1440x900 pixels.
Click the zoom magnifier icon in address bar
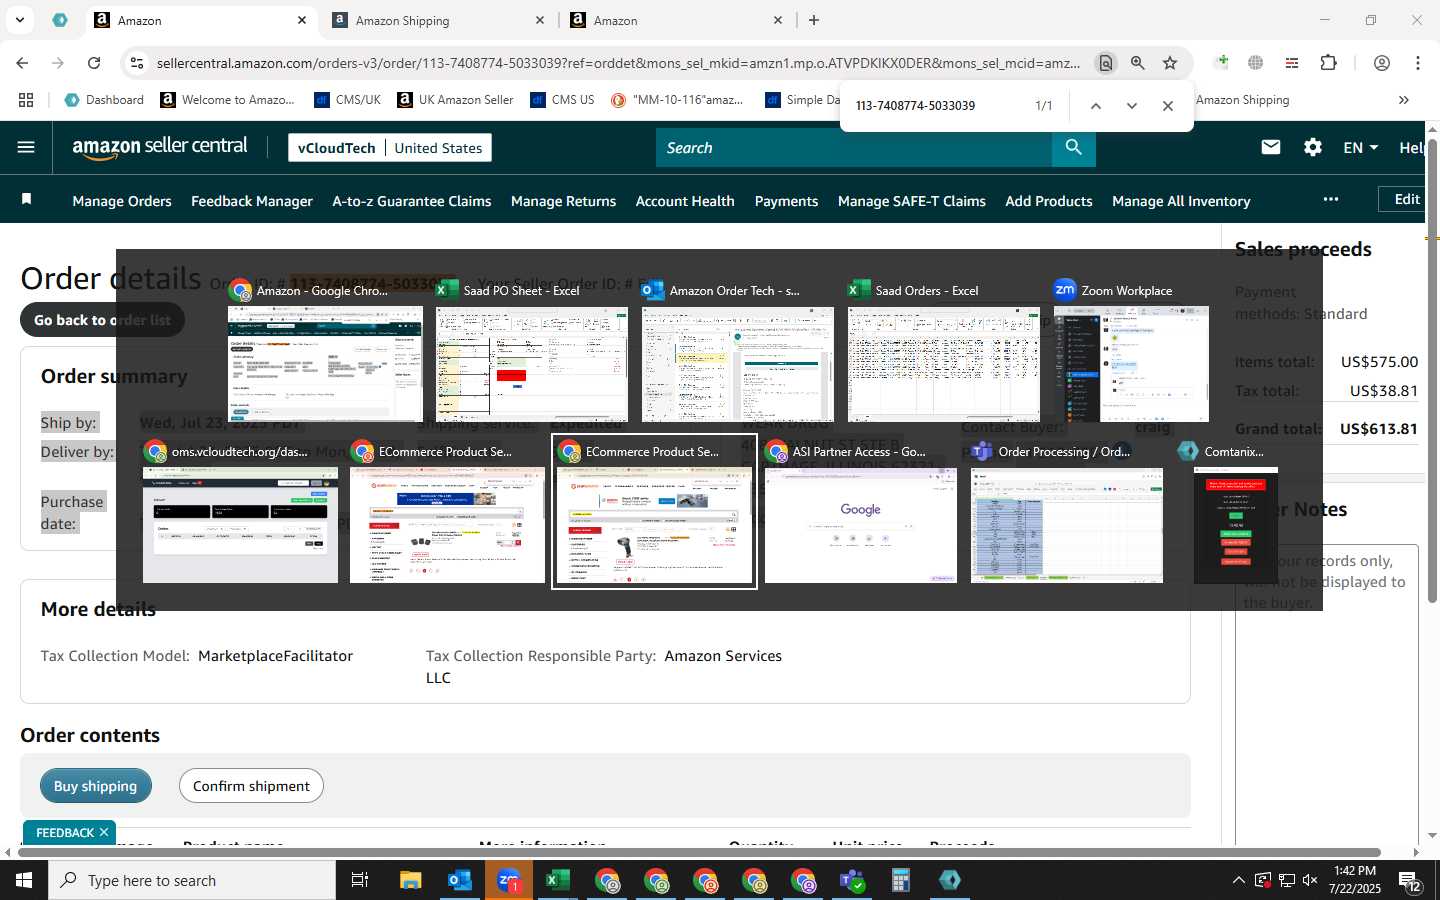point(1138,63)
